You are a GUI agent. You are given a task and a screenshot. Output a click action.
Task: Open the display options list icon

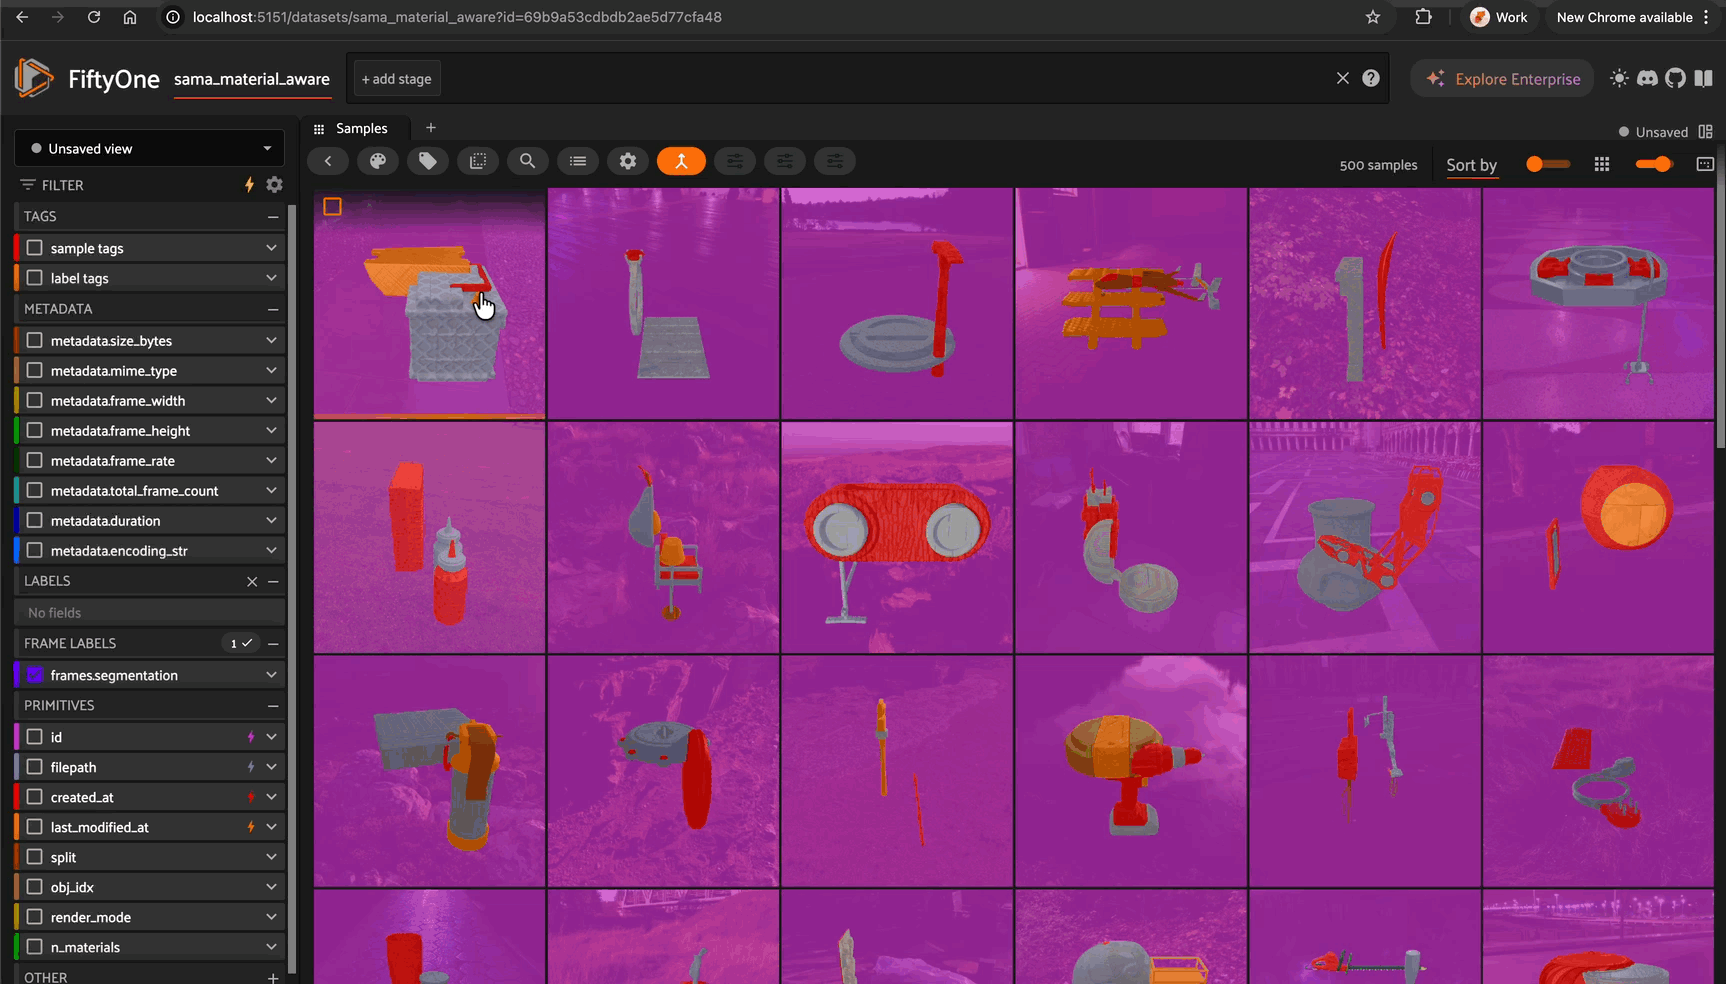pyautogui.click(x=578, y=161)
